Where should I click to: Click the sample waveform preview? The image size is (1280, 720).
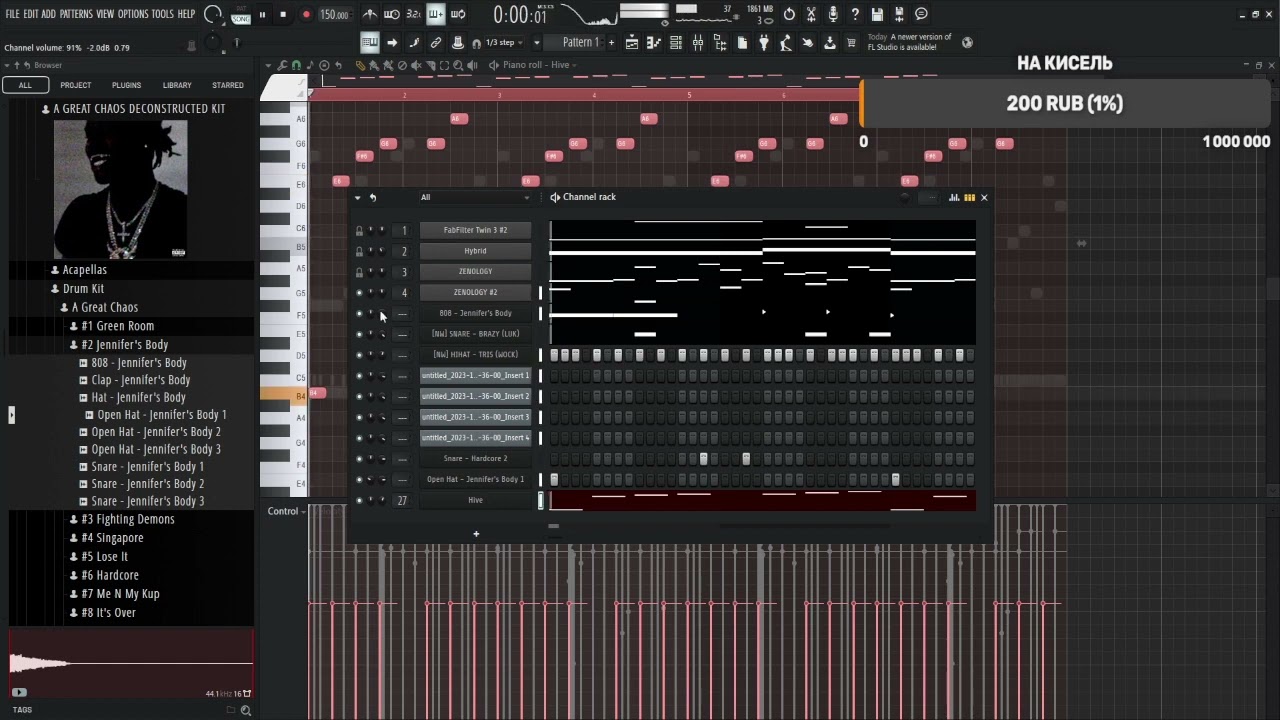click(x=130, y=663)
